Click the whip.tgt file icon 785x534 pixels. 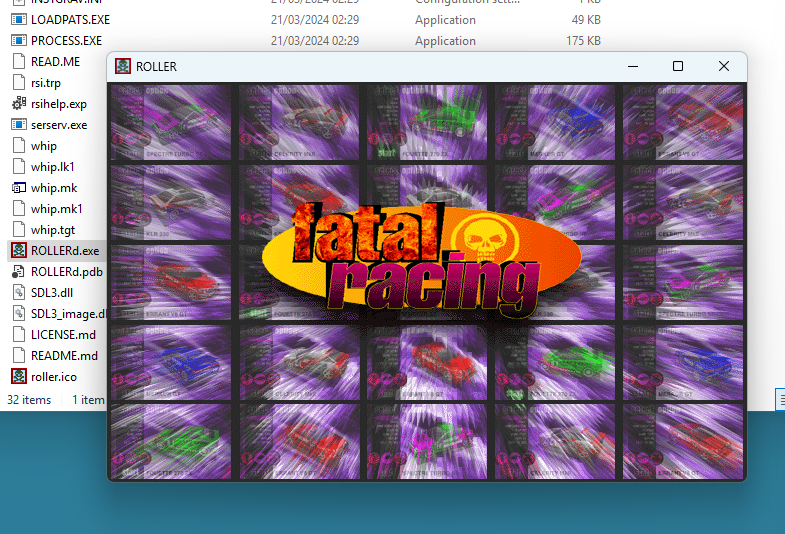19,230
